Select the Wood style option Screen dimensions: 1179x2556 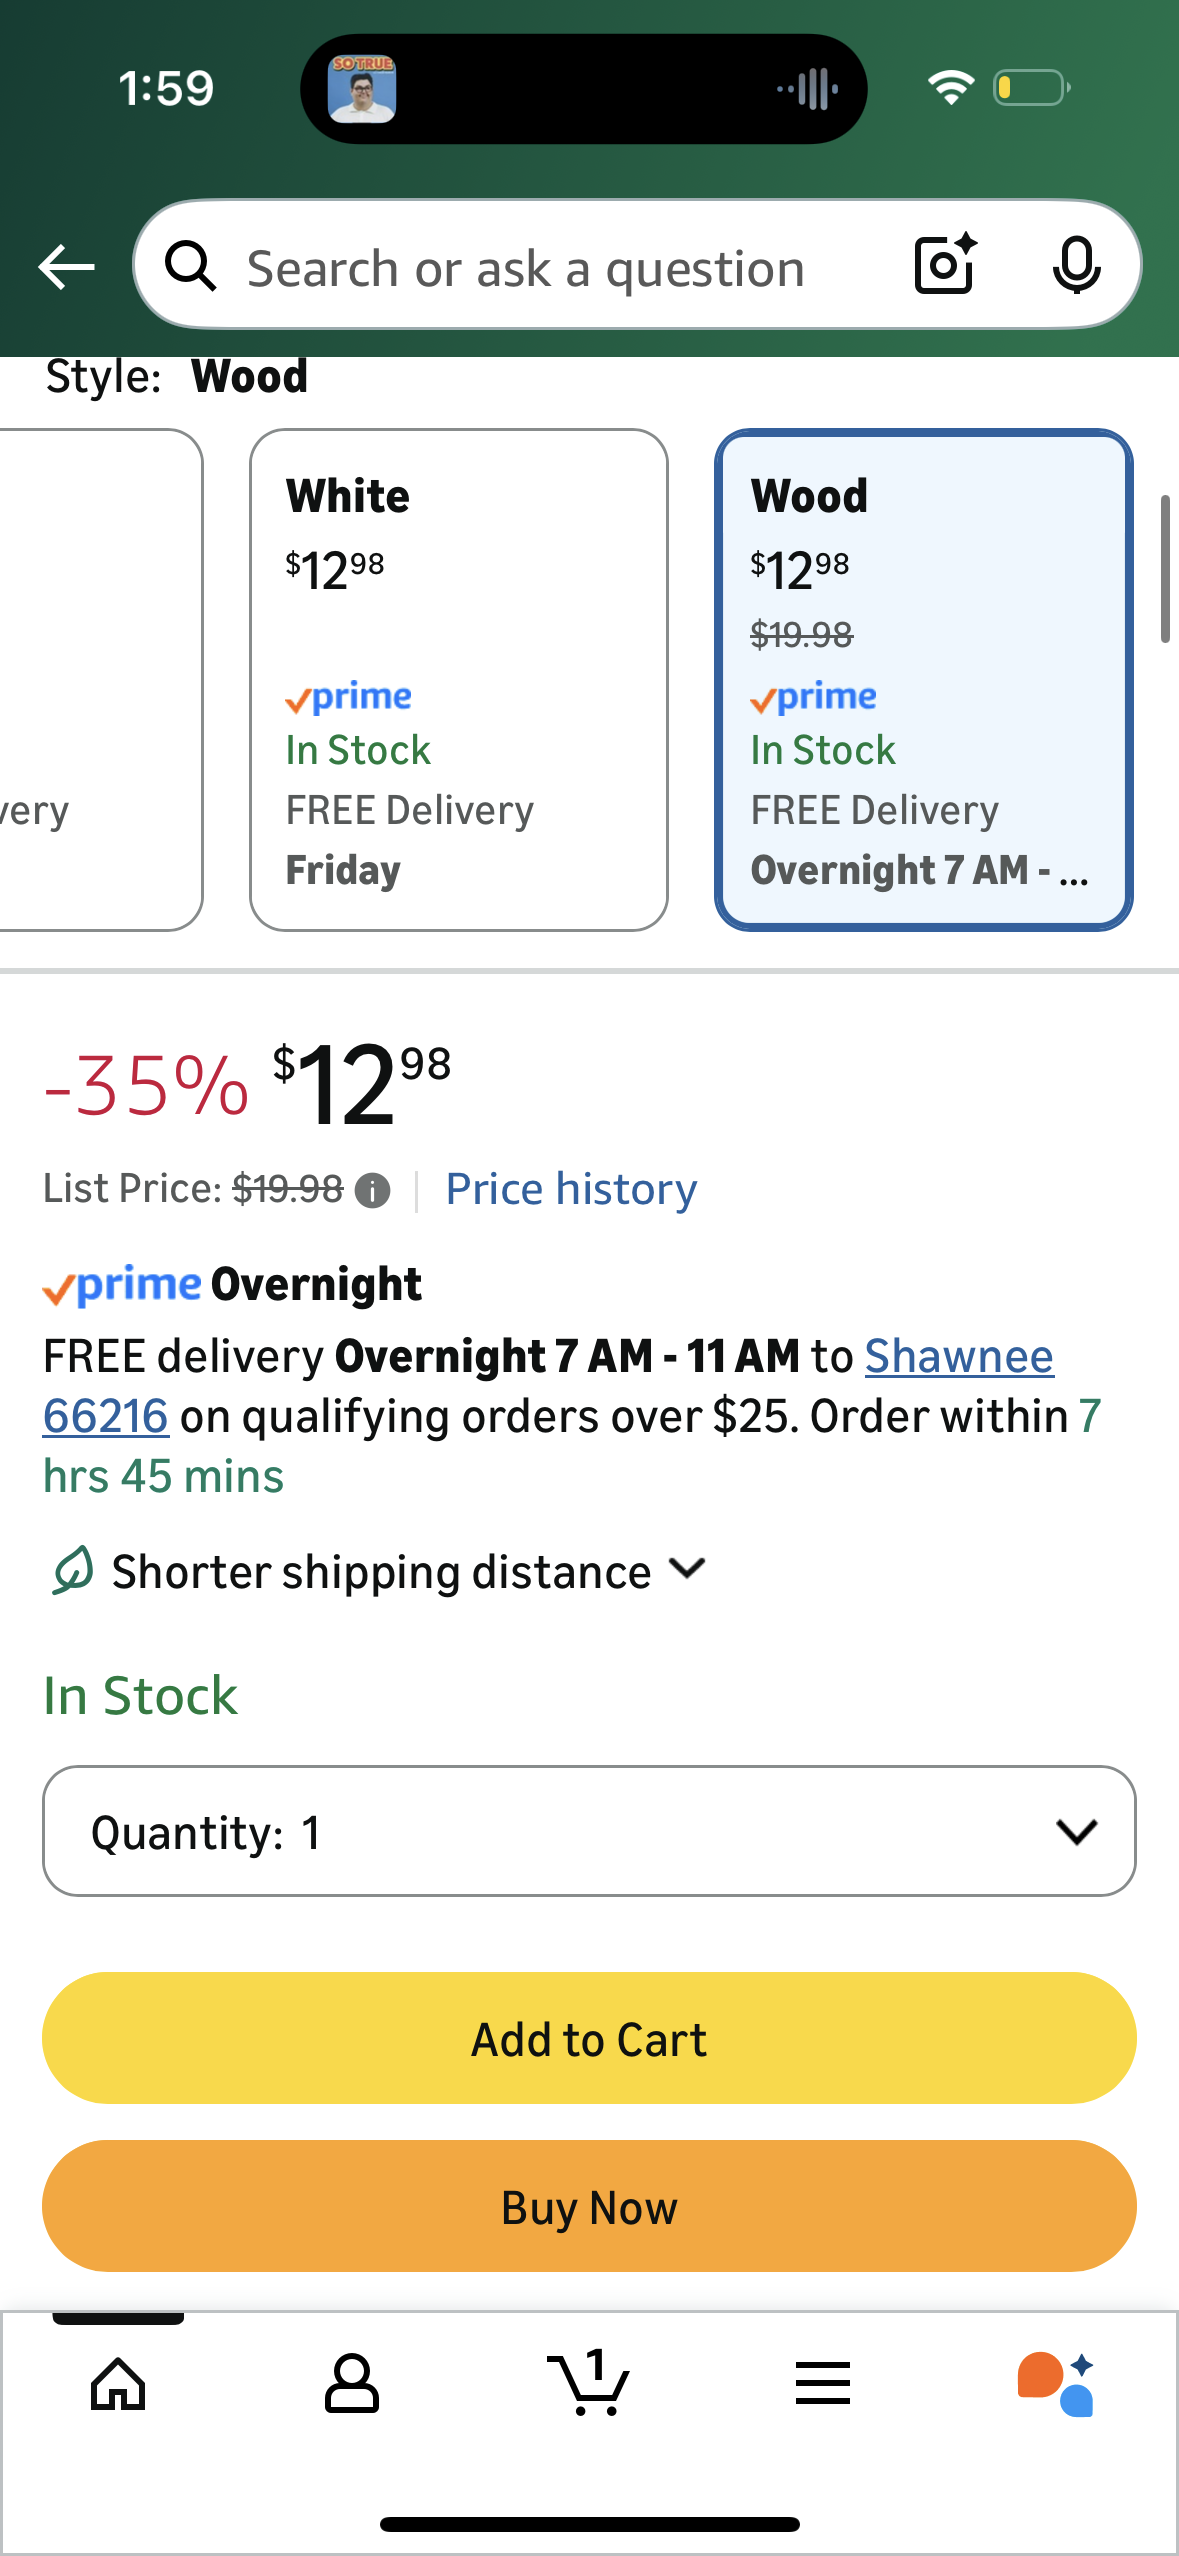pos(924,680)
